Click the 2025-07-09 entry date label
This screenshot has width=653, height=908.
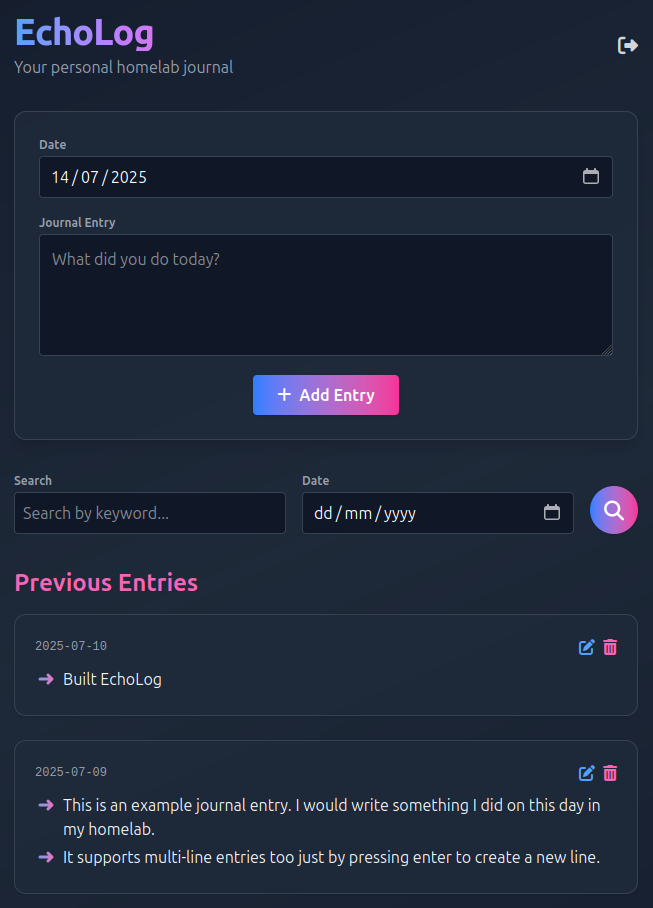(71, 772)
